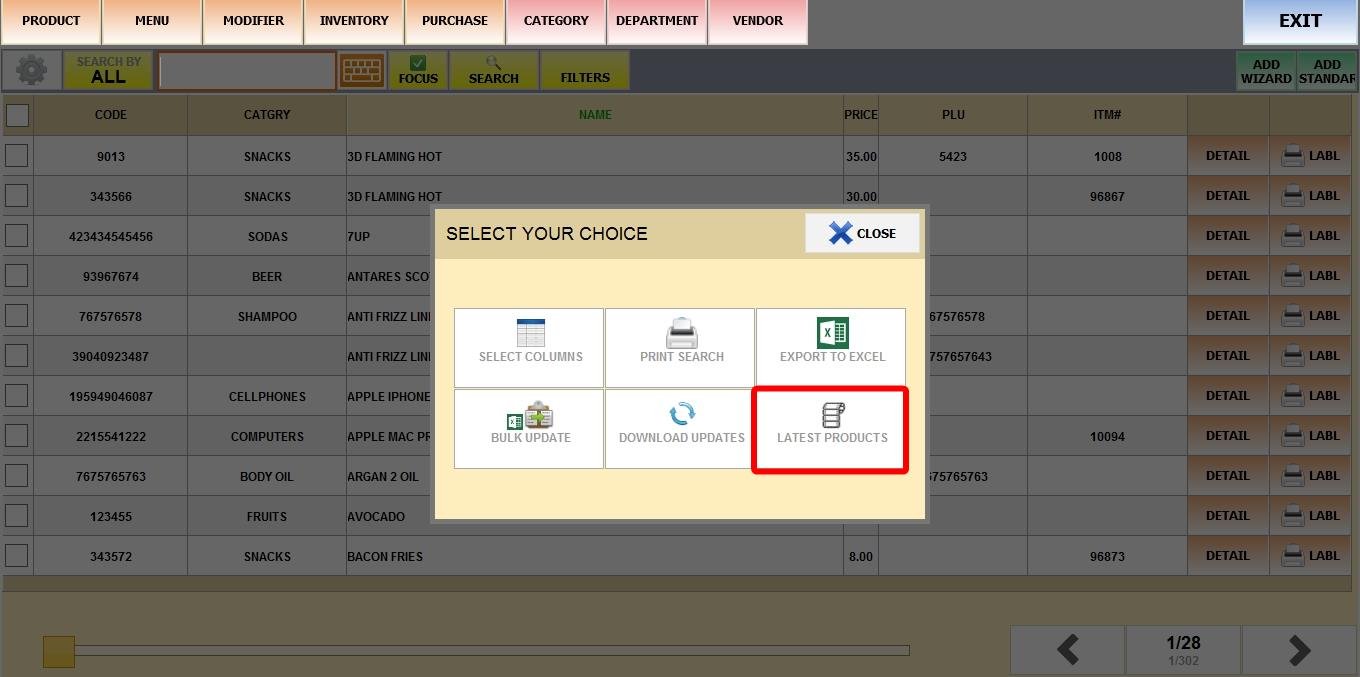Switch to the Inventory tab
1360x677 pixels.
coord(354,21)
